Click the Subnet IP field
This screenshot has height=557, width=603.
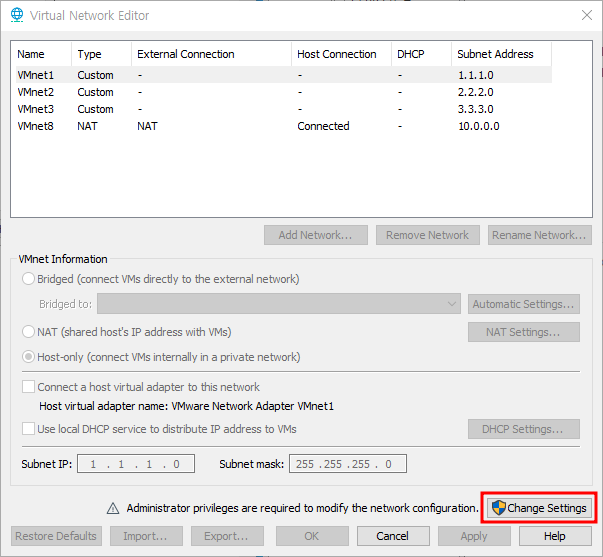coord(136,464)
